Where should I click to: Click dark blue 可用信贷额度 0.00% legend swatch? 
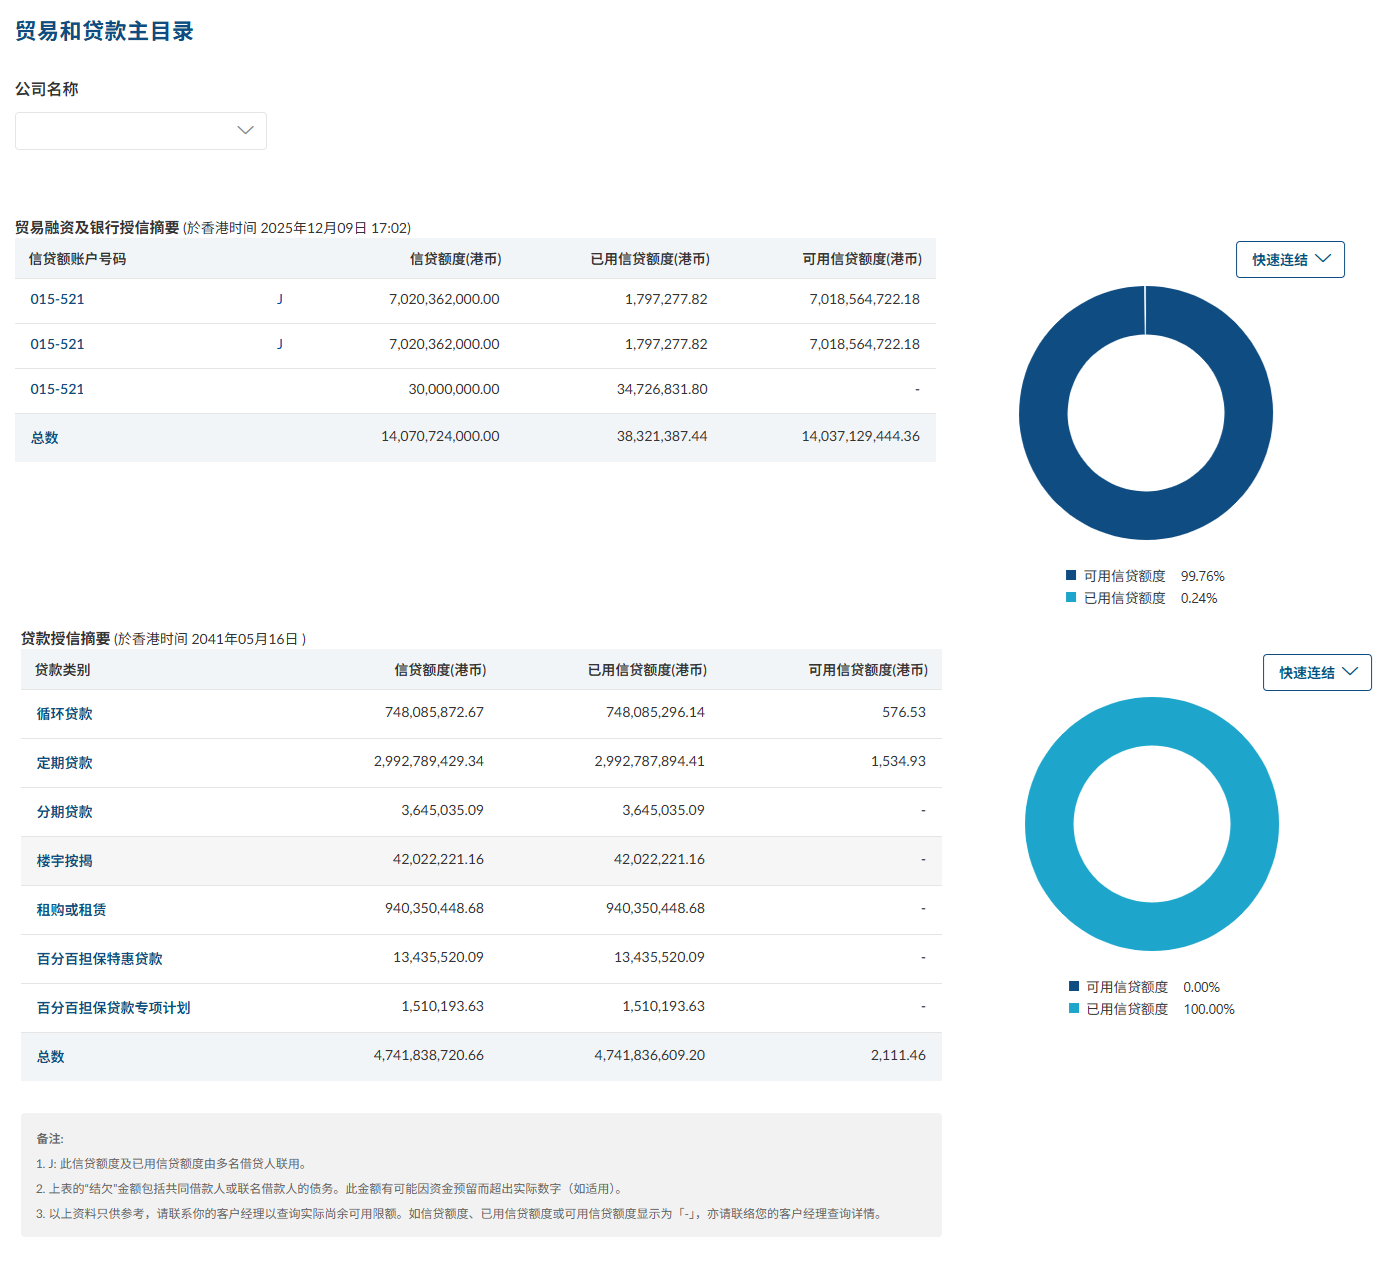pos(1074,987)
